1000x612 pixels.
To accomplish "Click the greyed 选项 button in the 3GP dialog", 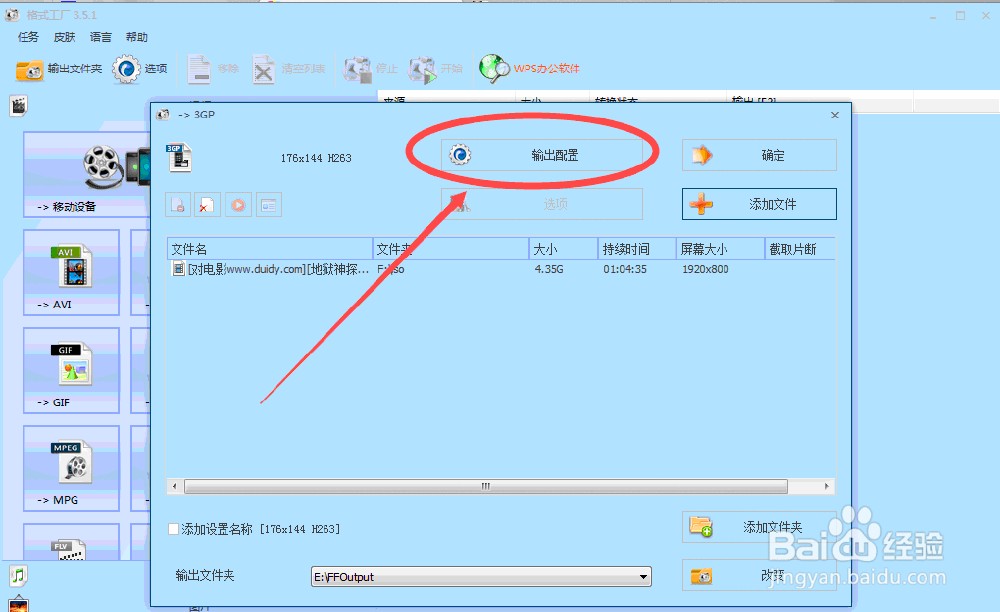I will (x=541, y=204).
